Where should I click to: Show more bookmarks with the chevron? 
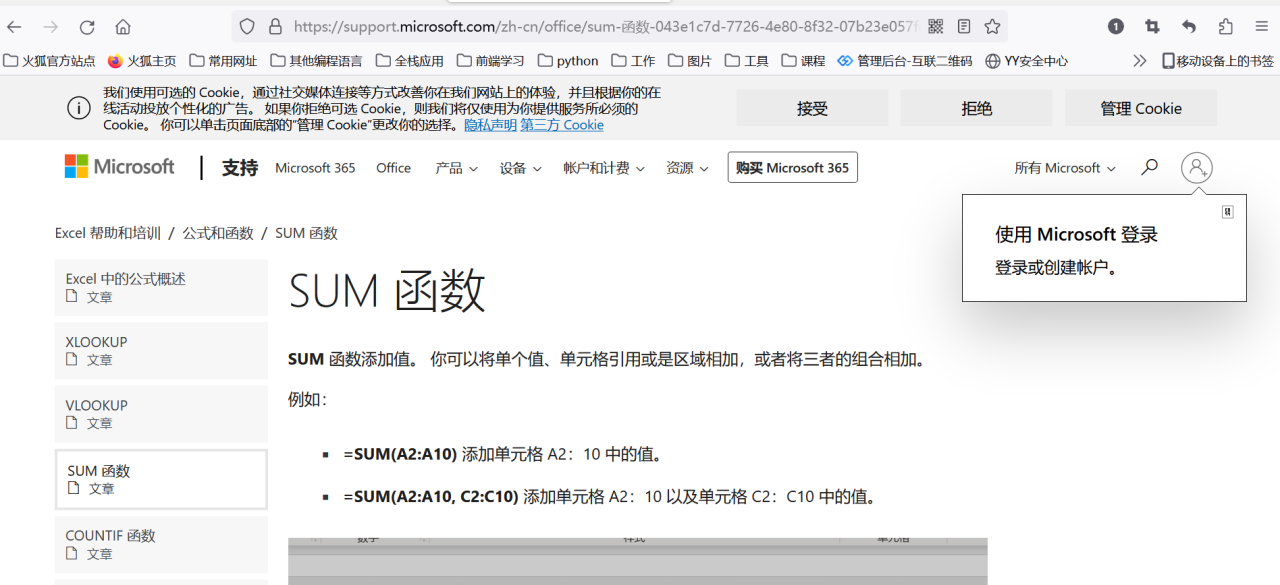pyautogui.click(x=1139, y=61)
